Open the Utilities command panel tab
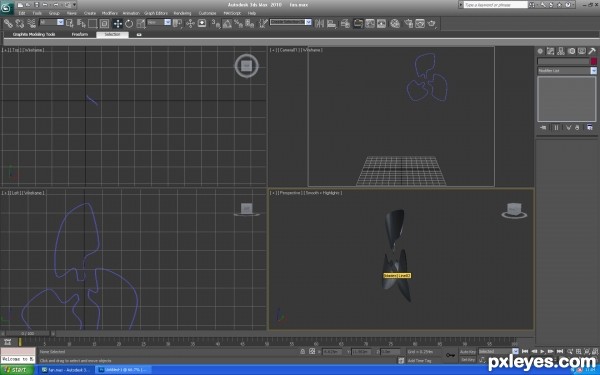600x375 pixels. pos(592,51)
